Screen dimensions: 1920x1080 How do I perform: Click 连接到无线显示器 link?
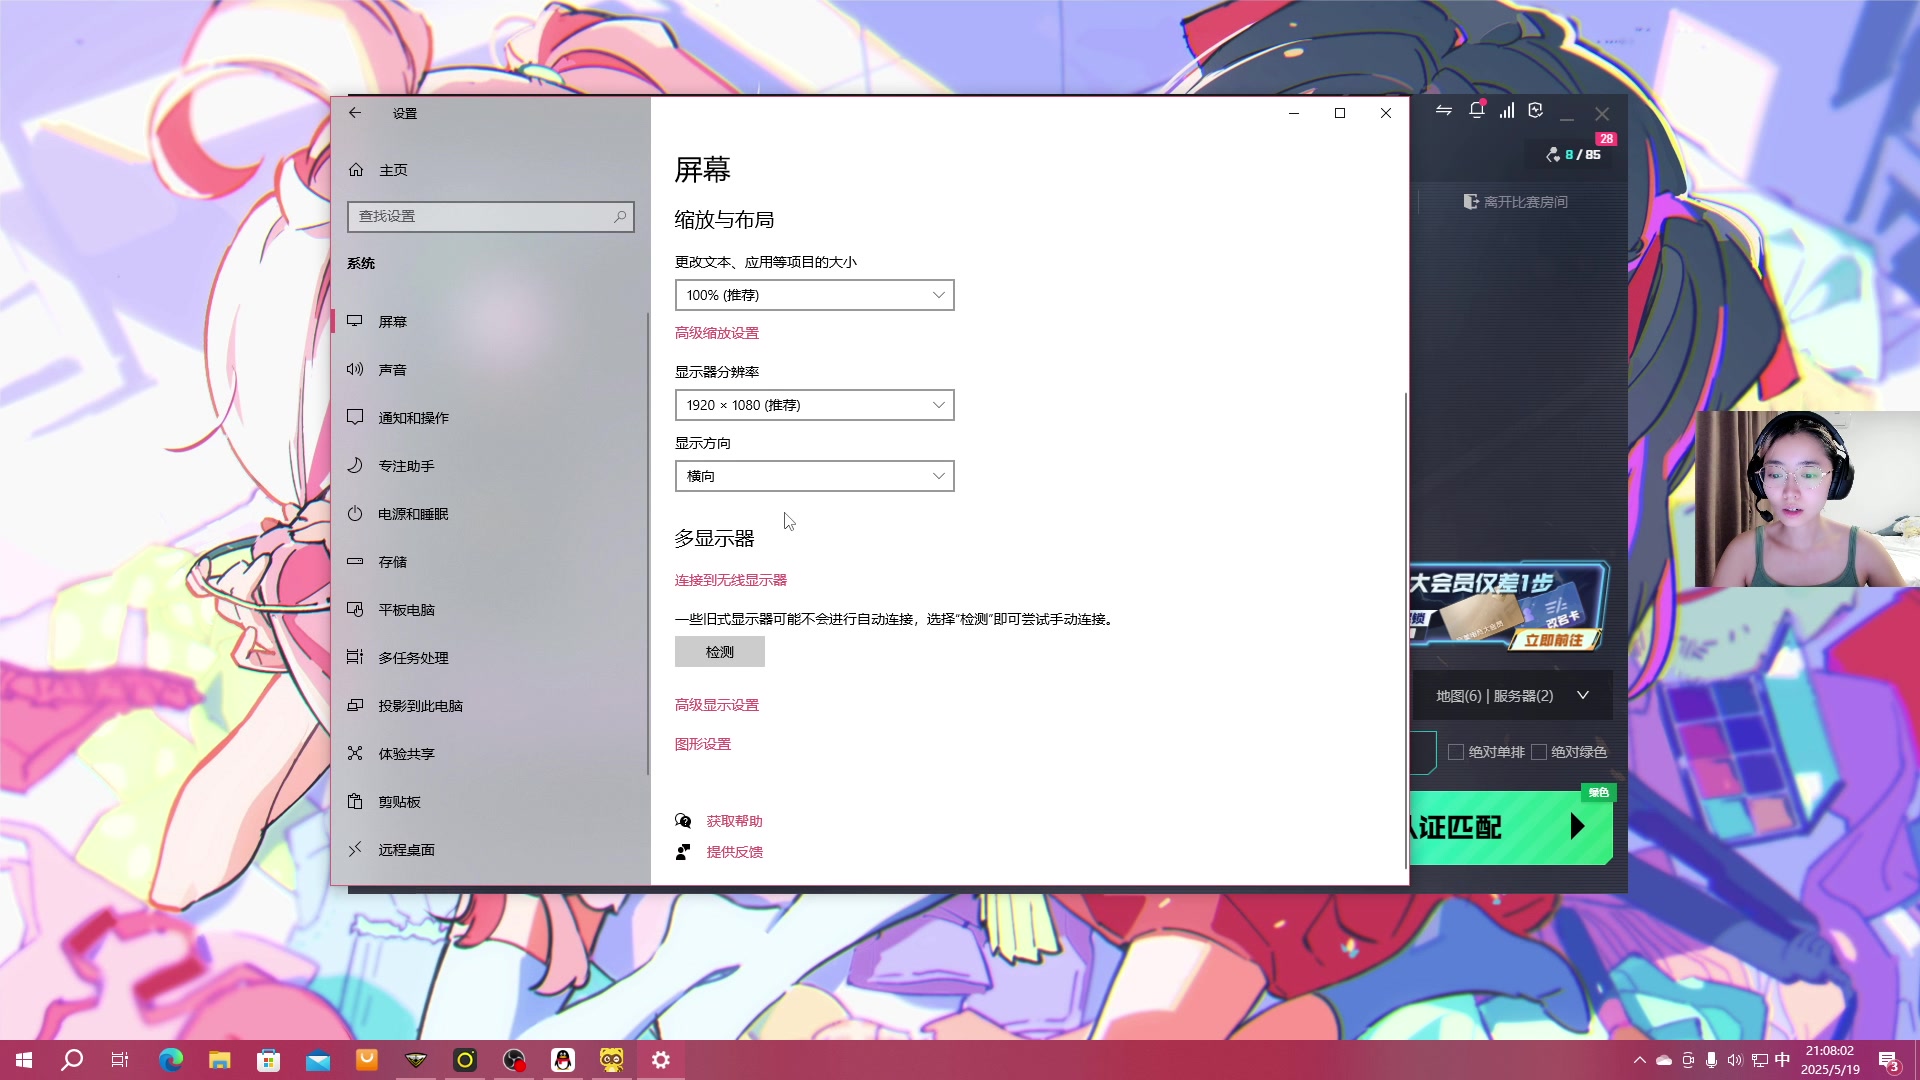(x=730, y=580)
